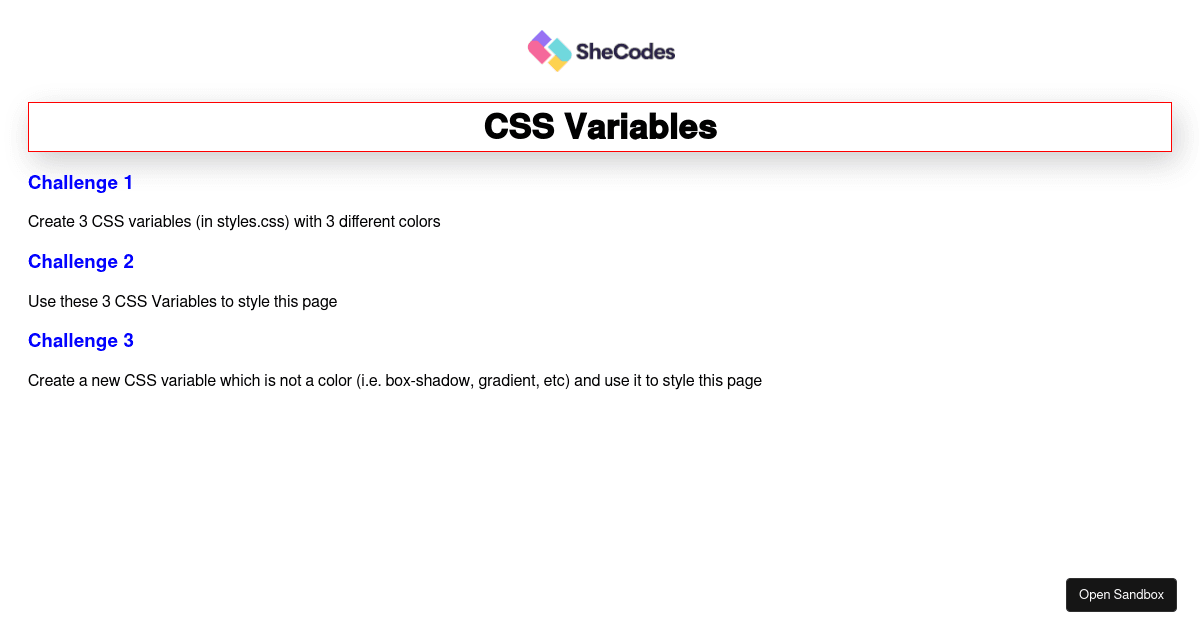Click the SheCodes wordmark text
Screen dimensions: 1200x630
[x=625, y=52]
